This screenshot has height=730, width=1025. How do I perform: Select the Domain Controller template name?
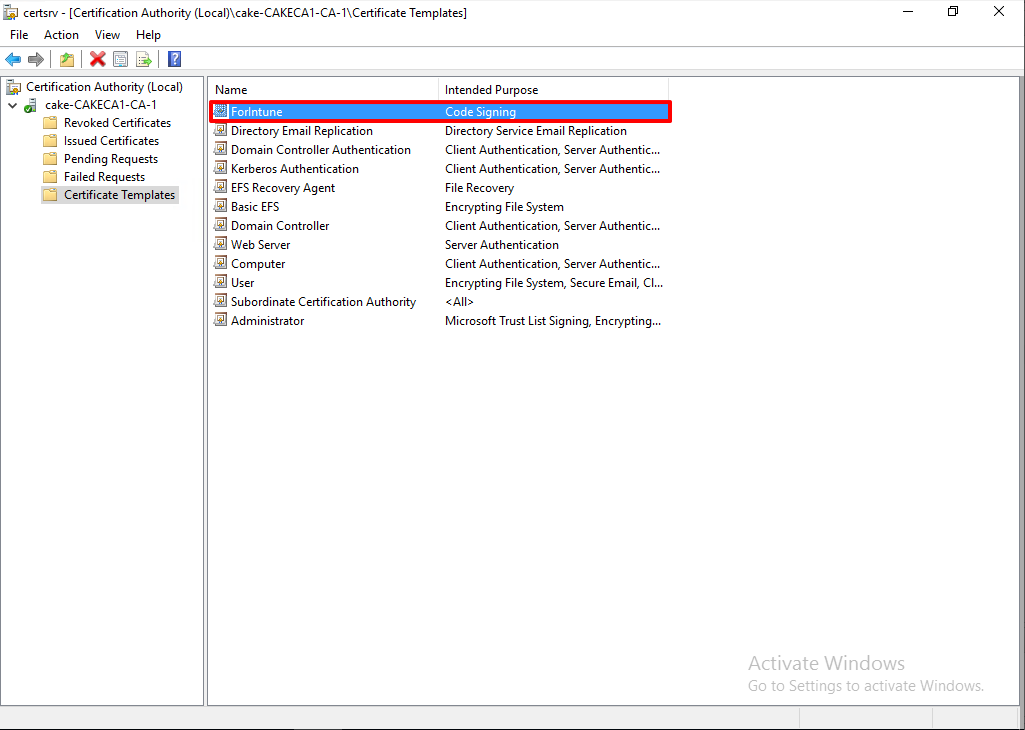pyautogui.click(x=280, y=225)
